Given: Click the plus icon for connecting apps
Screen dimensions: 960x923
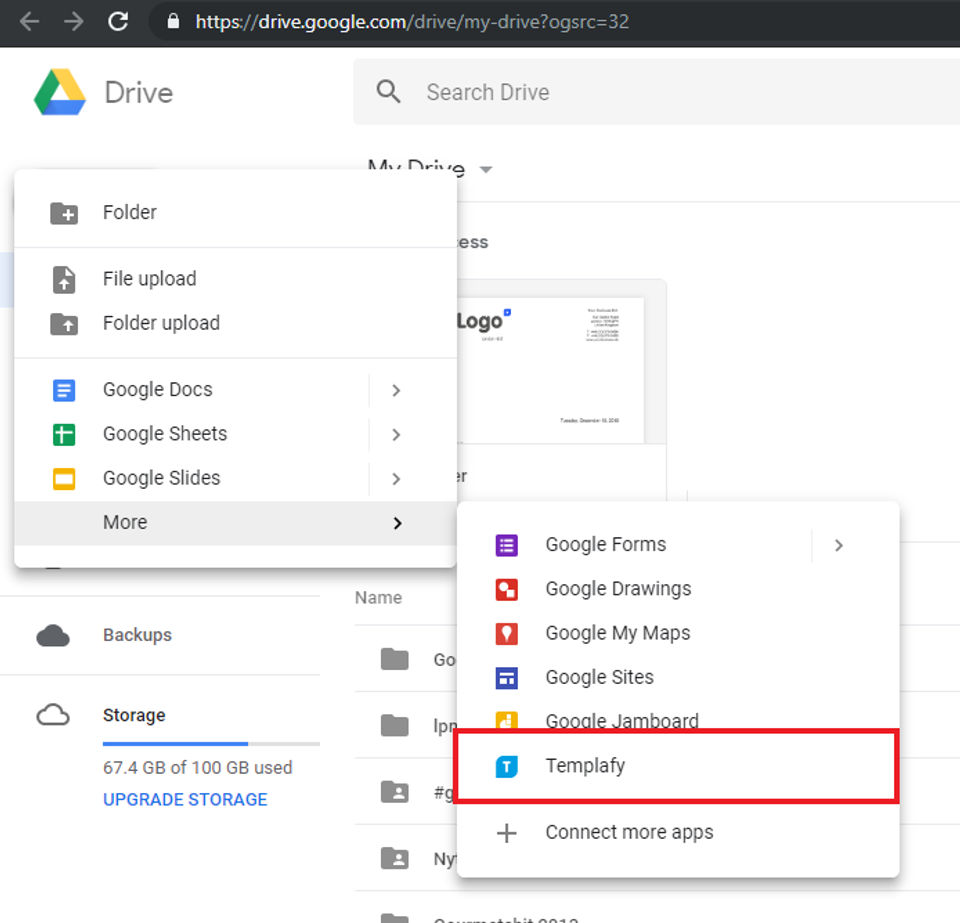Looking at the screenshot, I should pyautogui.click(x=506, y=833).
